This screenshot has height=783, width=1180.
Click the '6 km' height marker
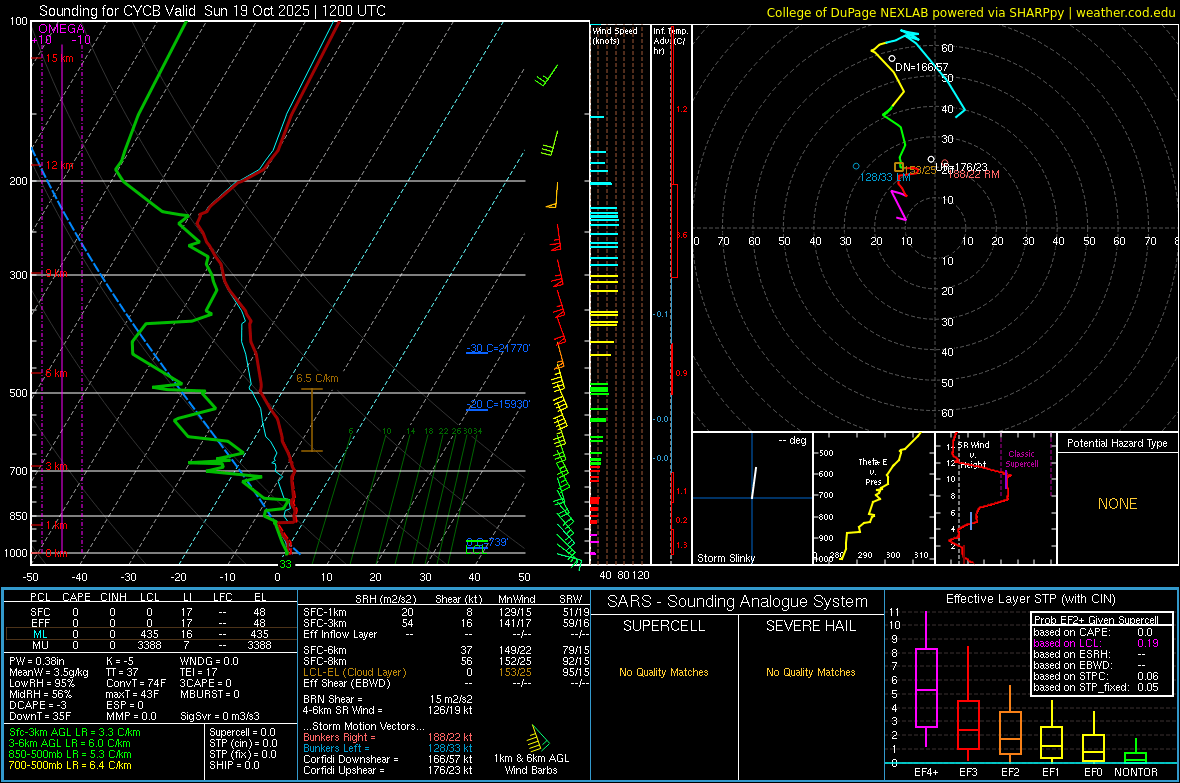coord(56,373)
